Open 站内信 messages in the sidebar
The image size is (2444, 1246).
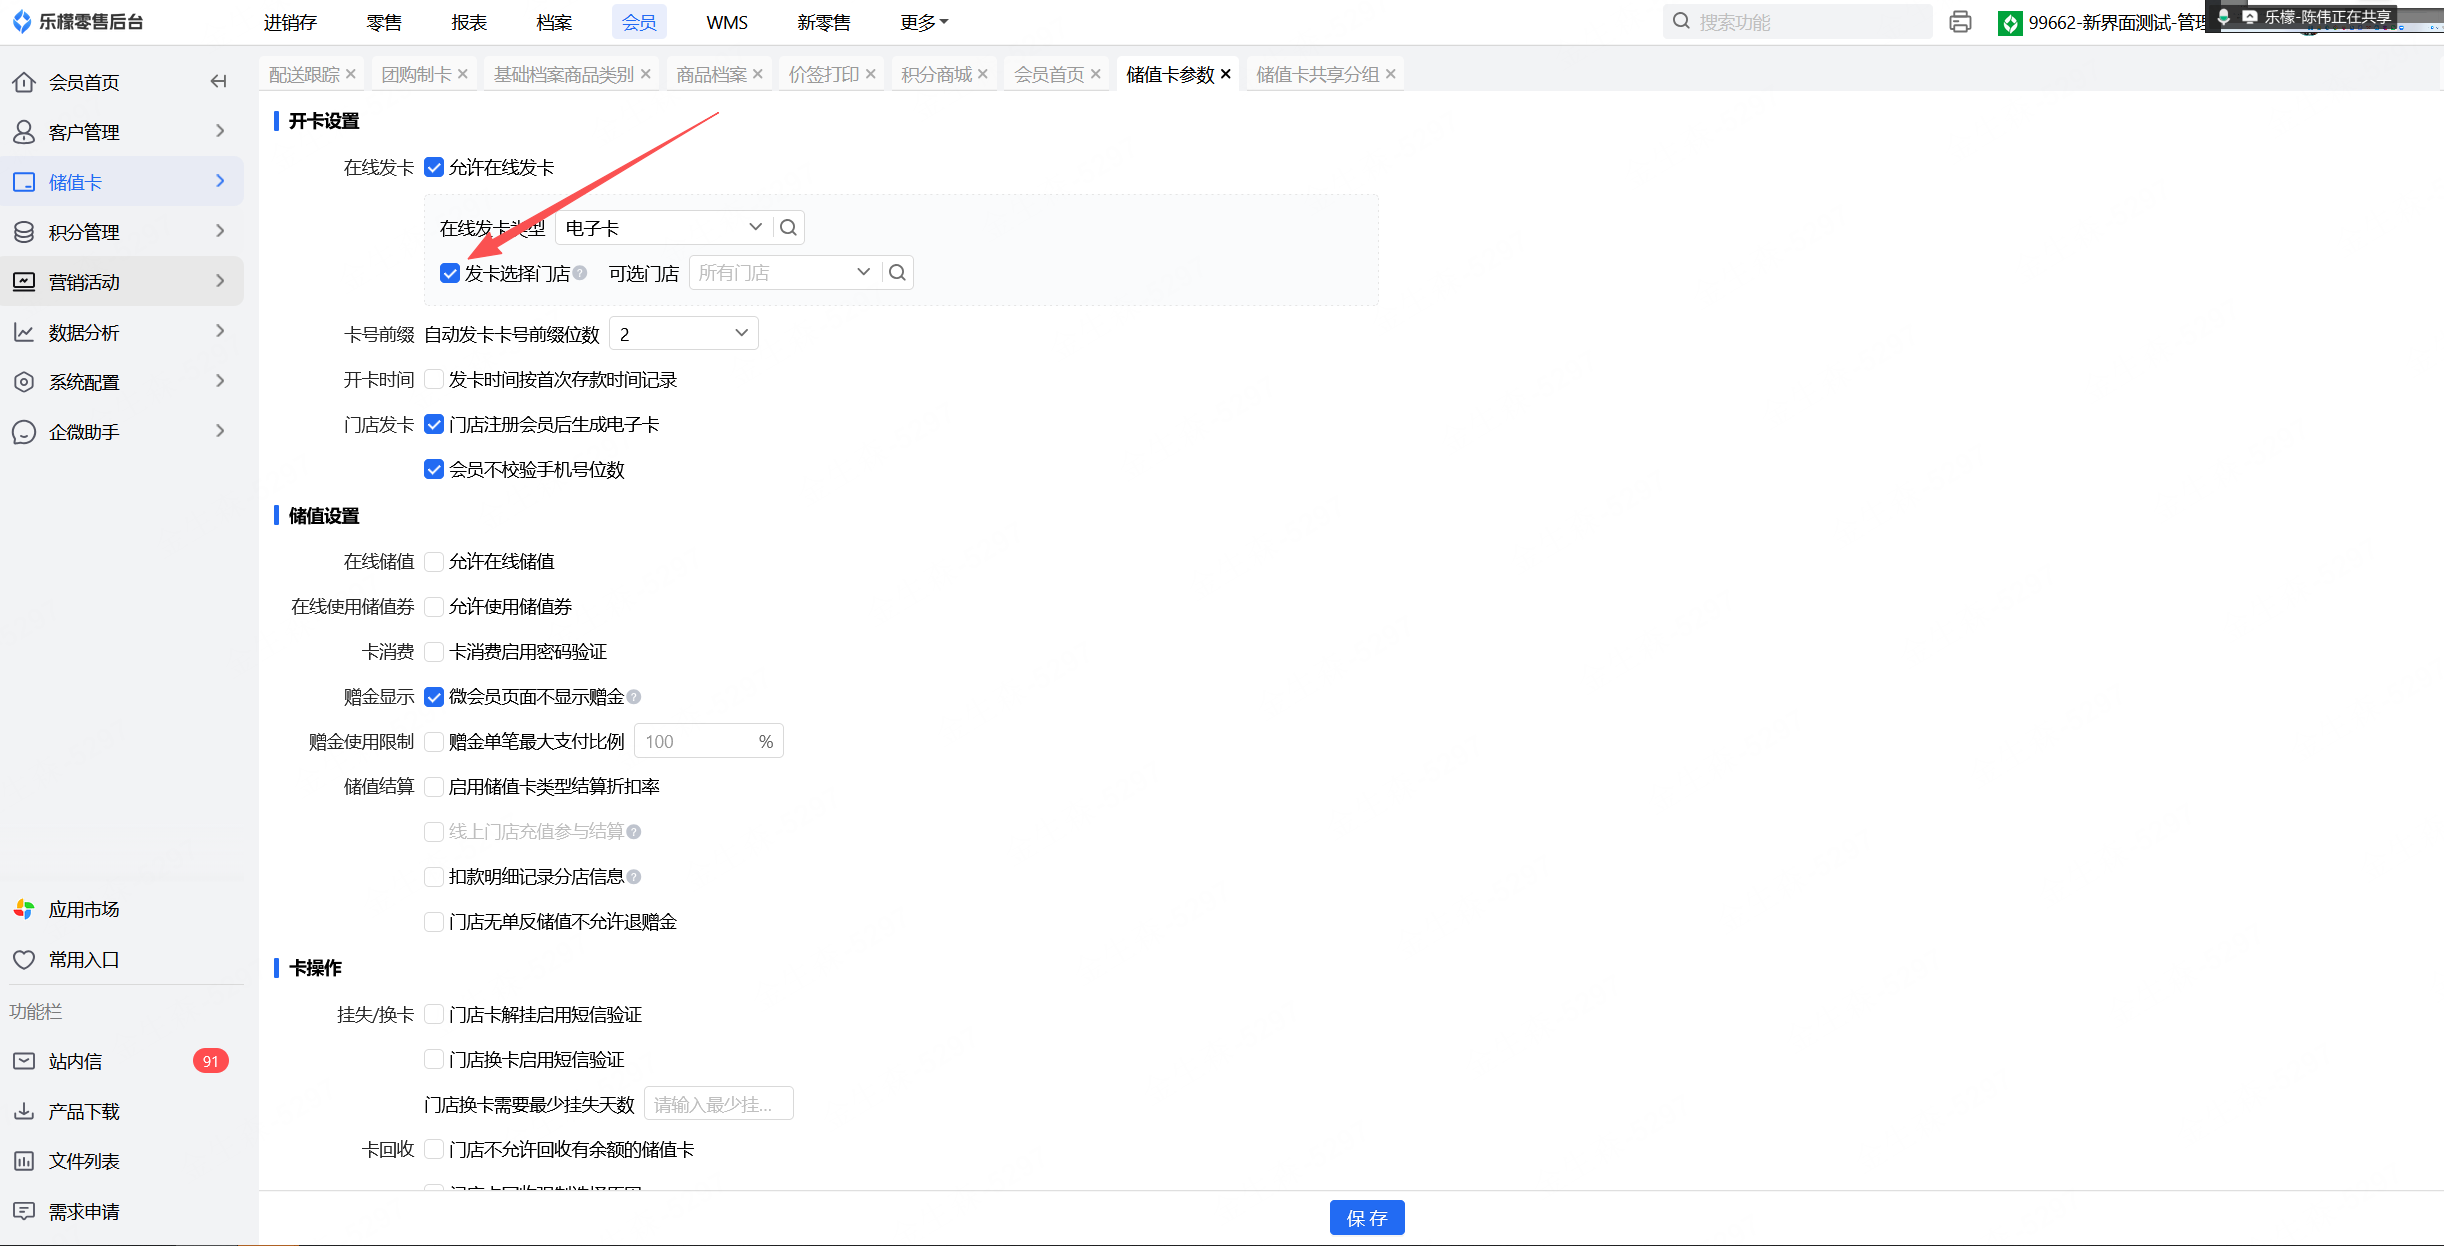[x=76, y=1061]
